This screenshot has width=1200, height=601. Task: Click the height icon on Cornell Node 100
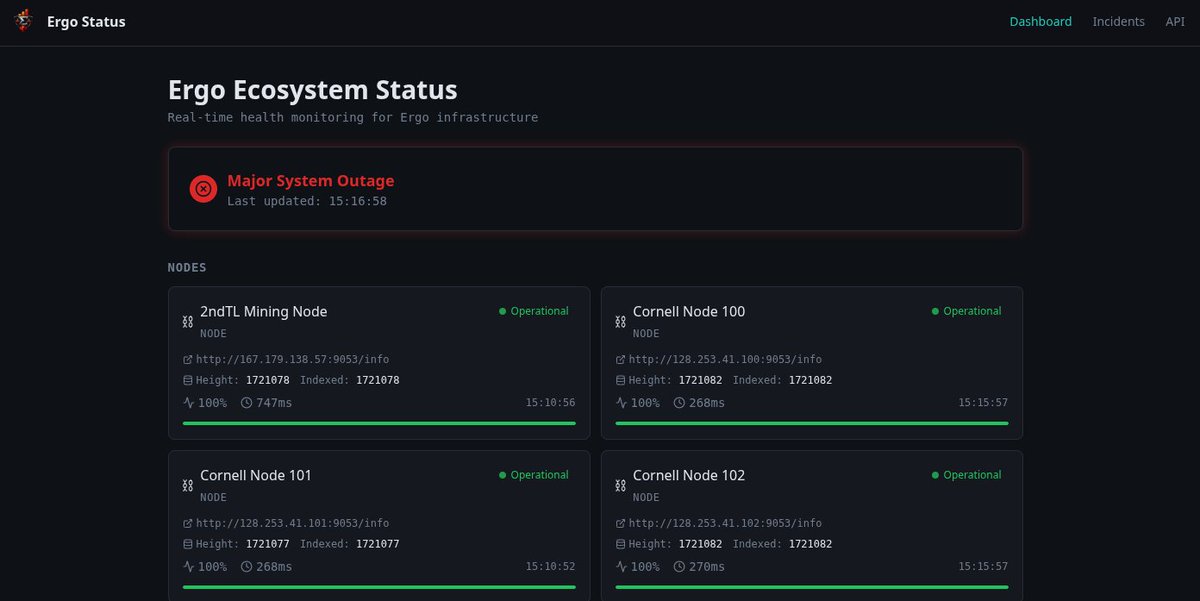click(619, 380)
